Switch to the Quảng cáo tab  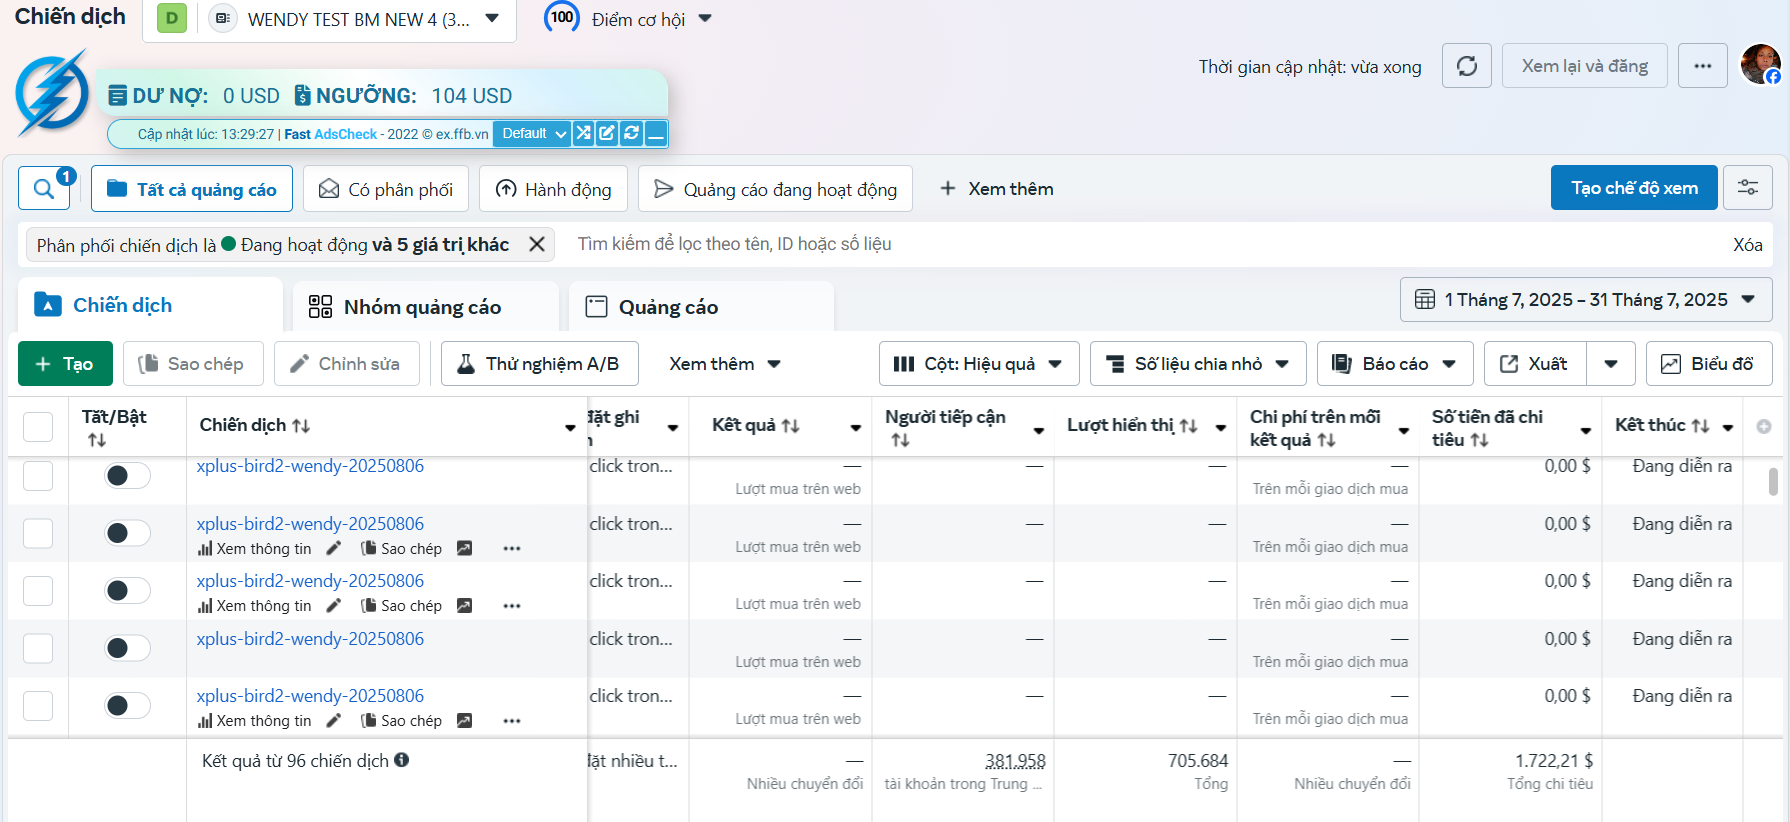coord(701,306)
